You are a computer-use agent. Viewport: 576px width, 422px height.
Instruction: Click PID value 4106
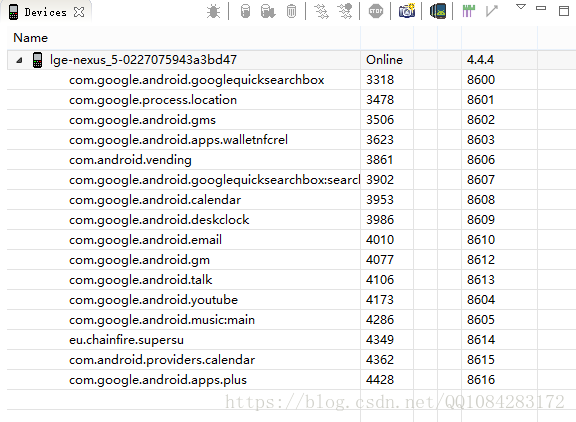[380, 280]
